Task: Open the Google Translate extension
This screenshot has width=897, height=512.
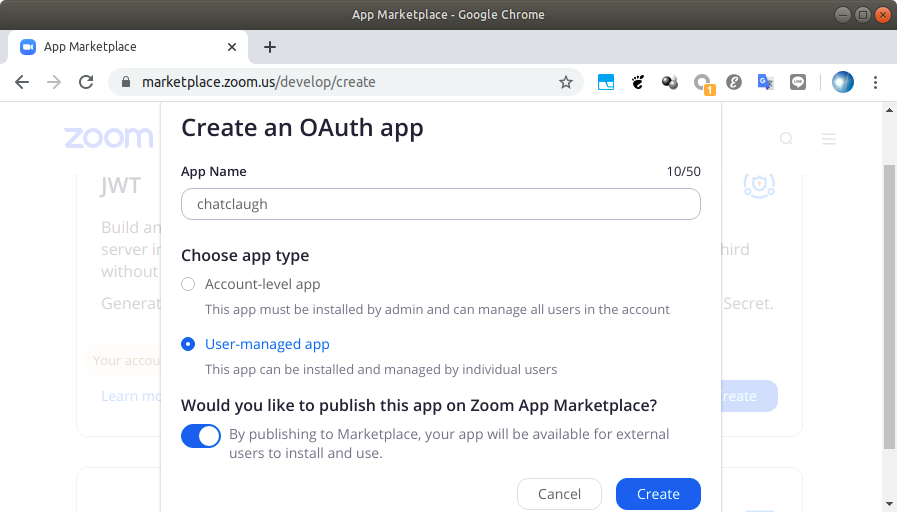Action: pos(765,82)
